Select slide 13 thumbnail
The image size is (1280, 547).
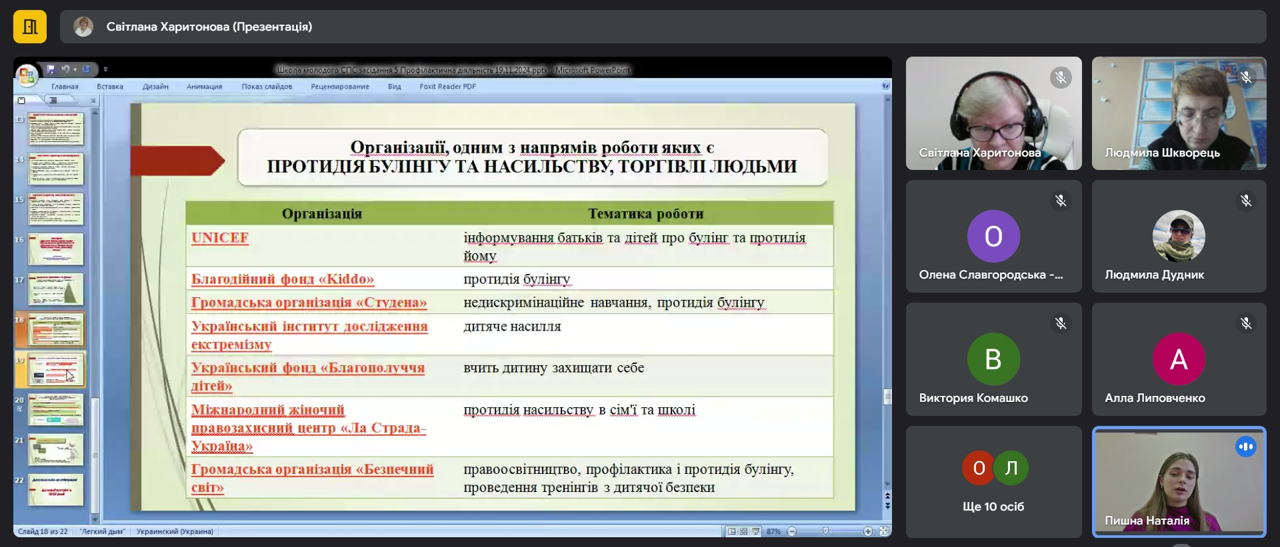pos(56,129)
